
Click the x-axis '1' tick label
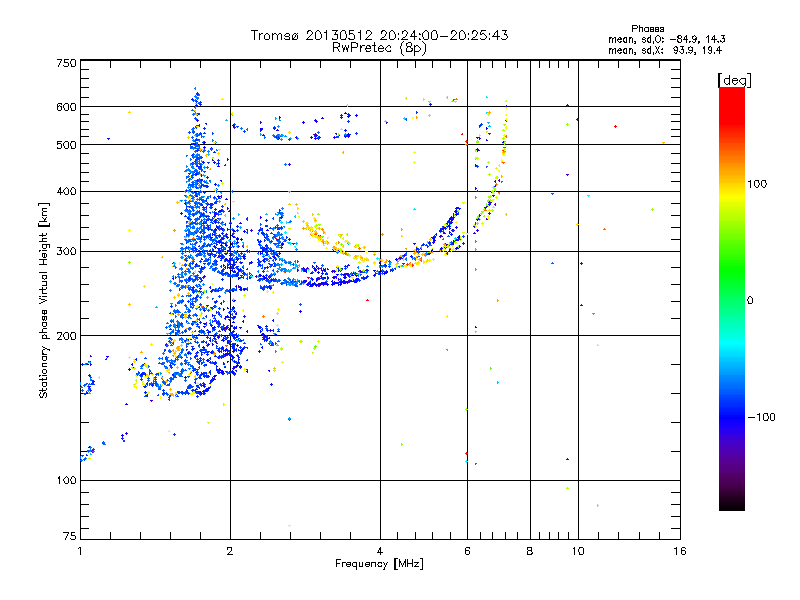point(80,551)
